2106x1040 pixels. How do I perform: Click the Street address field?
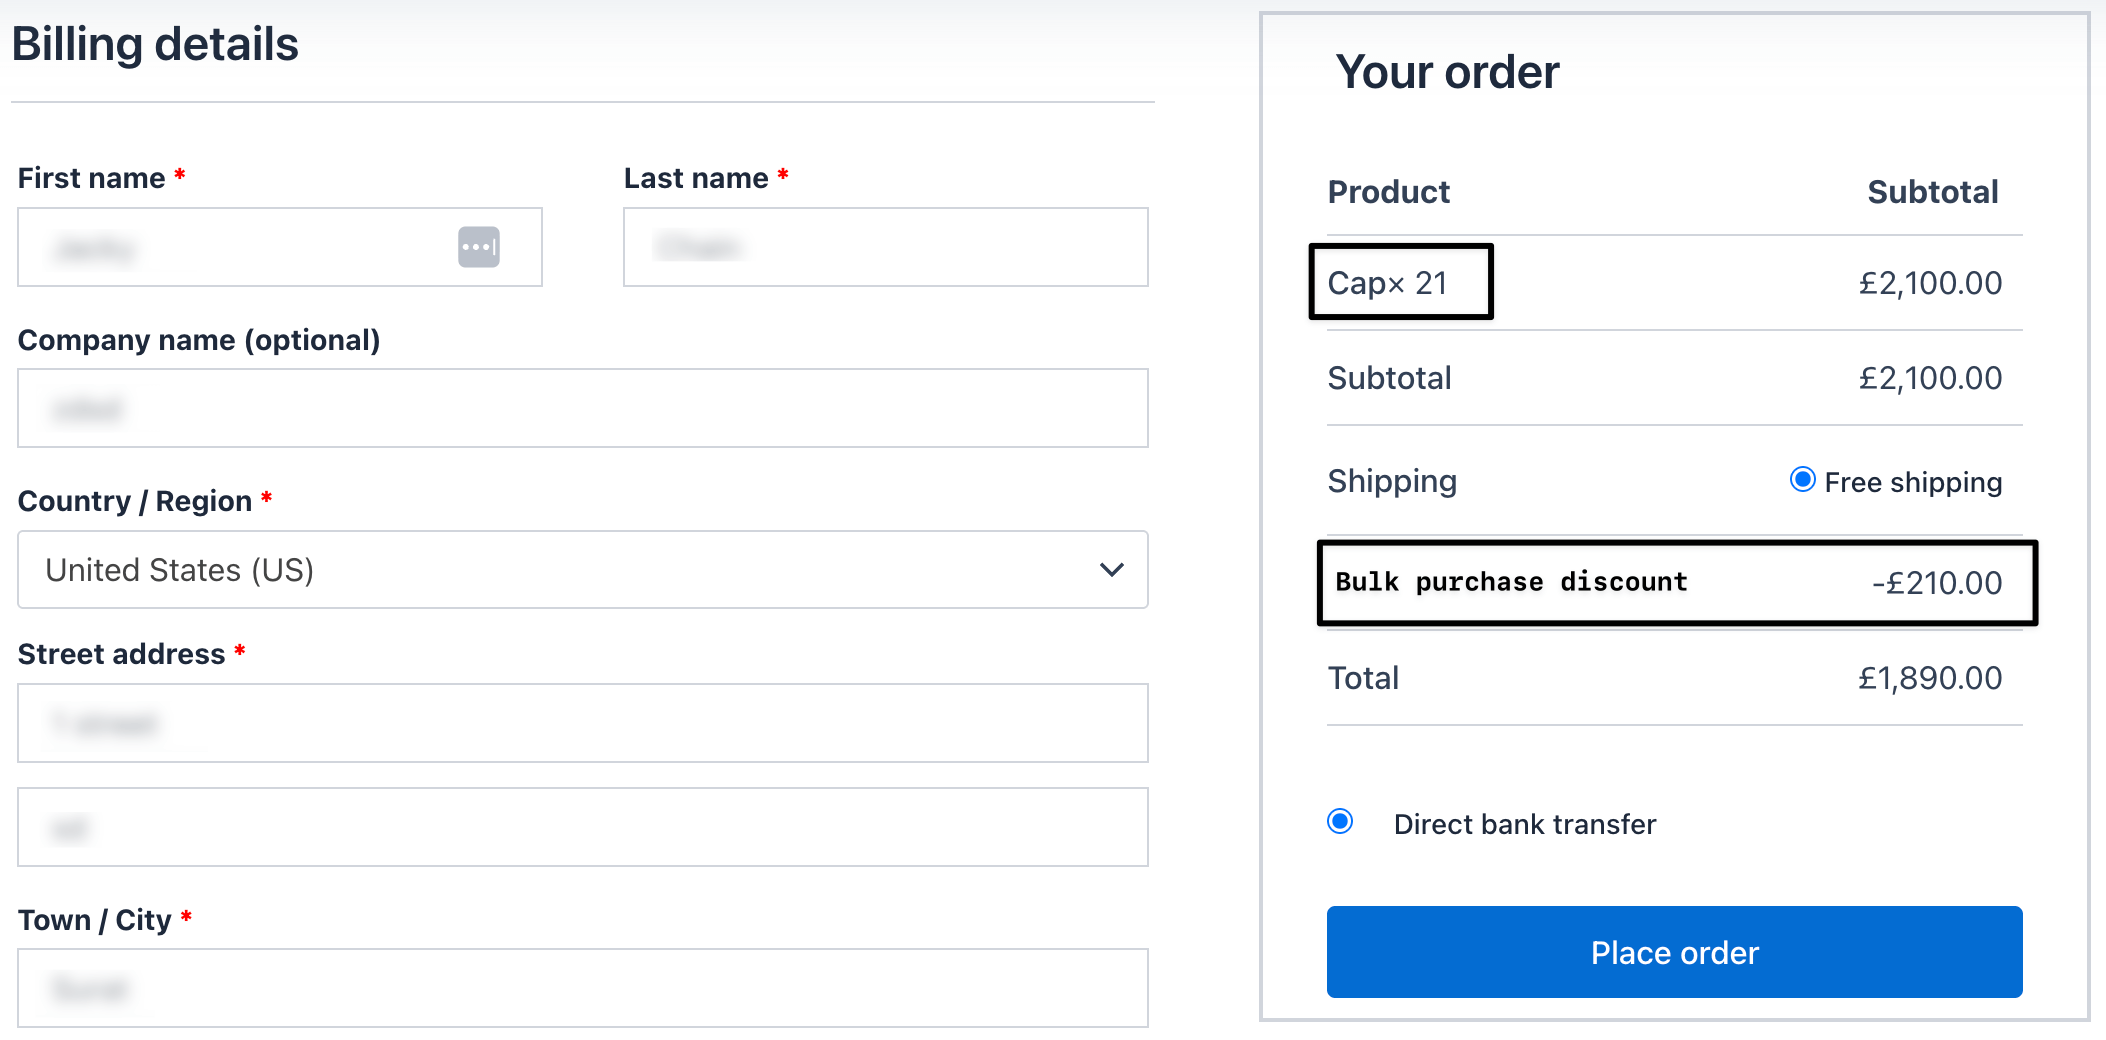583,723
